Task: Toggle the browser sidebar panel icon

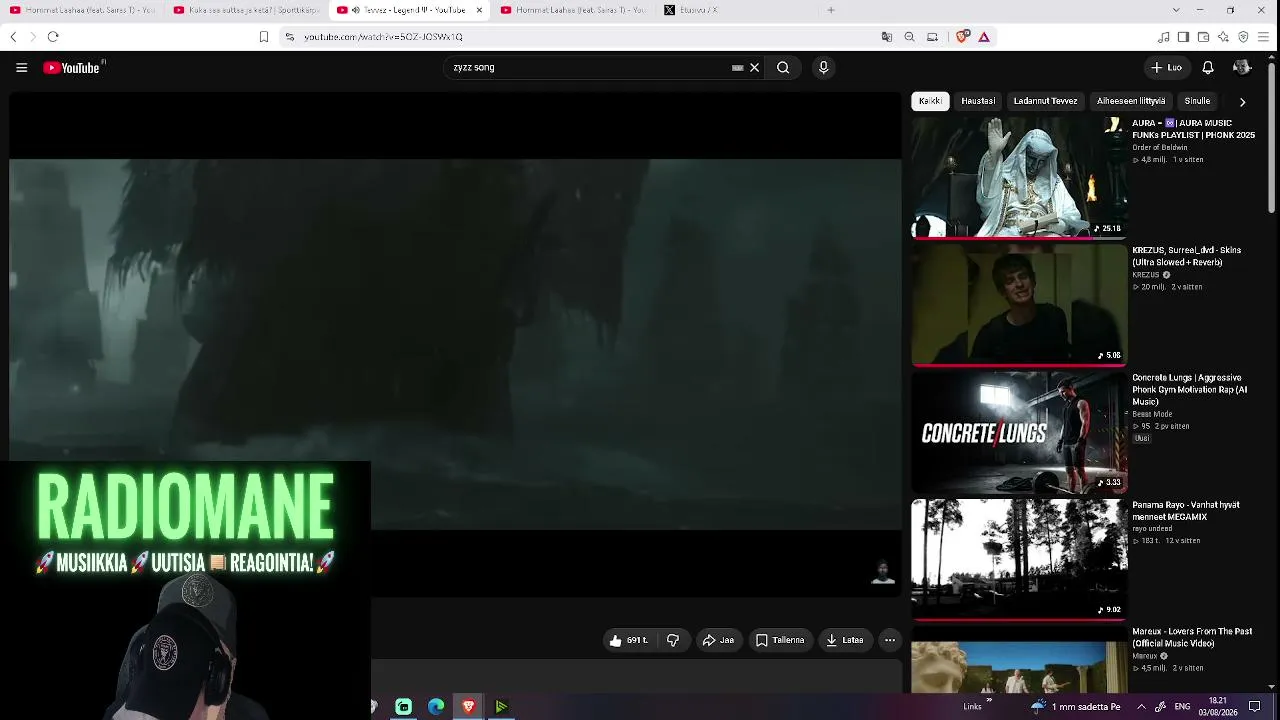Action: coord(1183,37)
